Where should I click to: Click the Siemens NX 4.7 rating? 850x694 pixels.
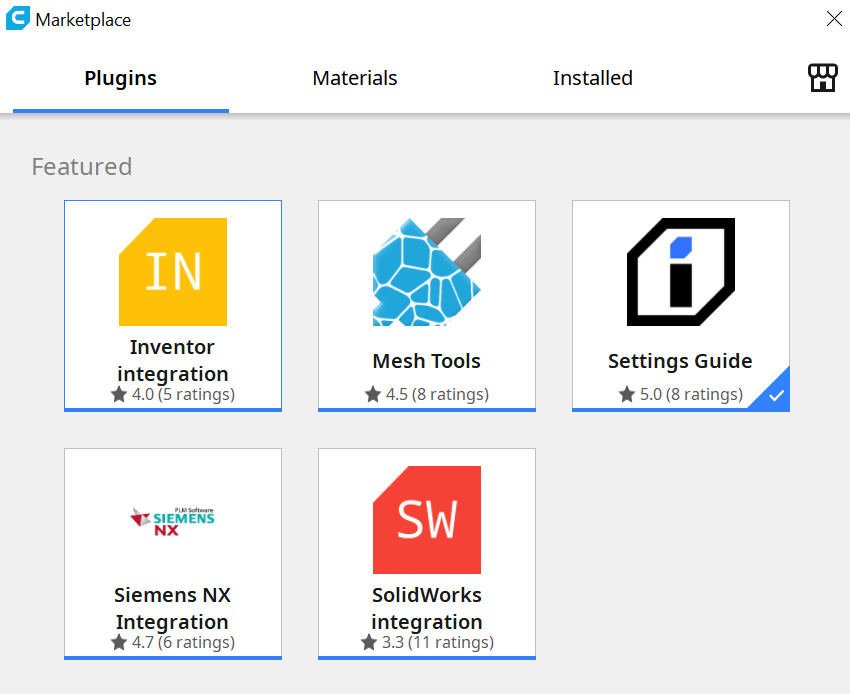click(x=173, y=642)
